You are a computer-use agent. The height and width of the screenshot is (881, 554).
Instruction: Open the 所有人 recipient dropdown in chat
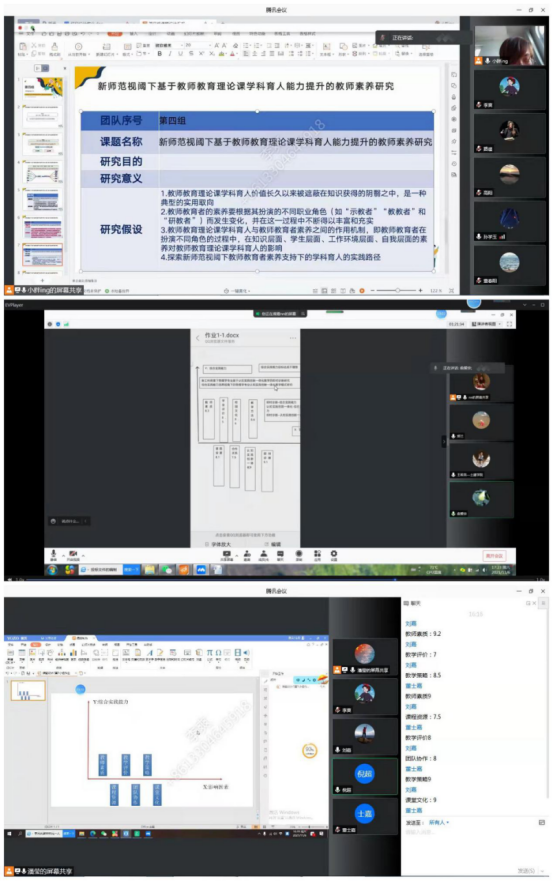pos(439,822)
